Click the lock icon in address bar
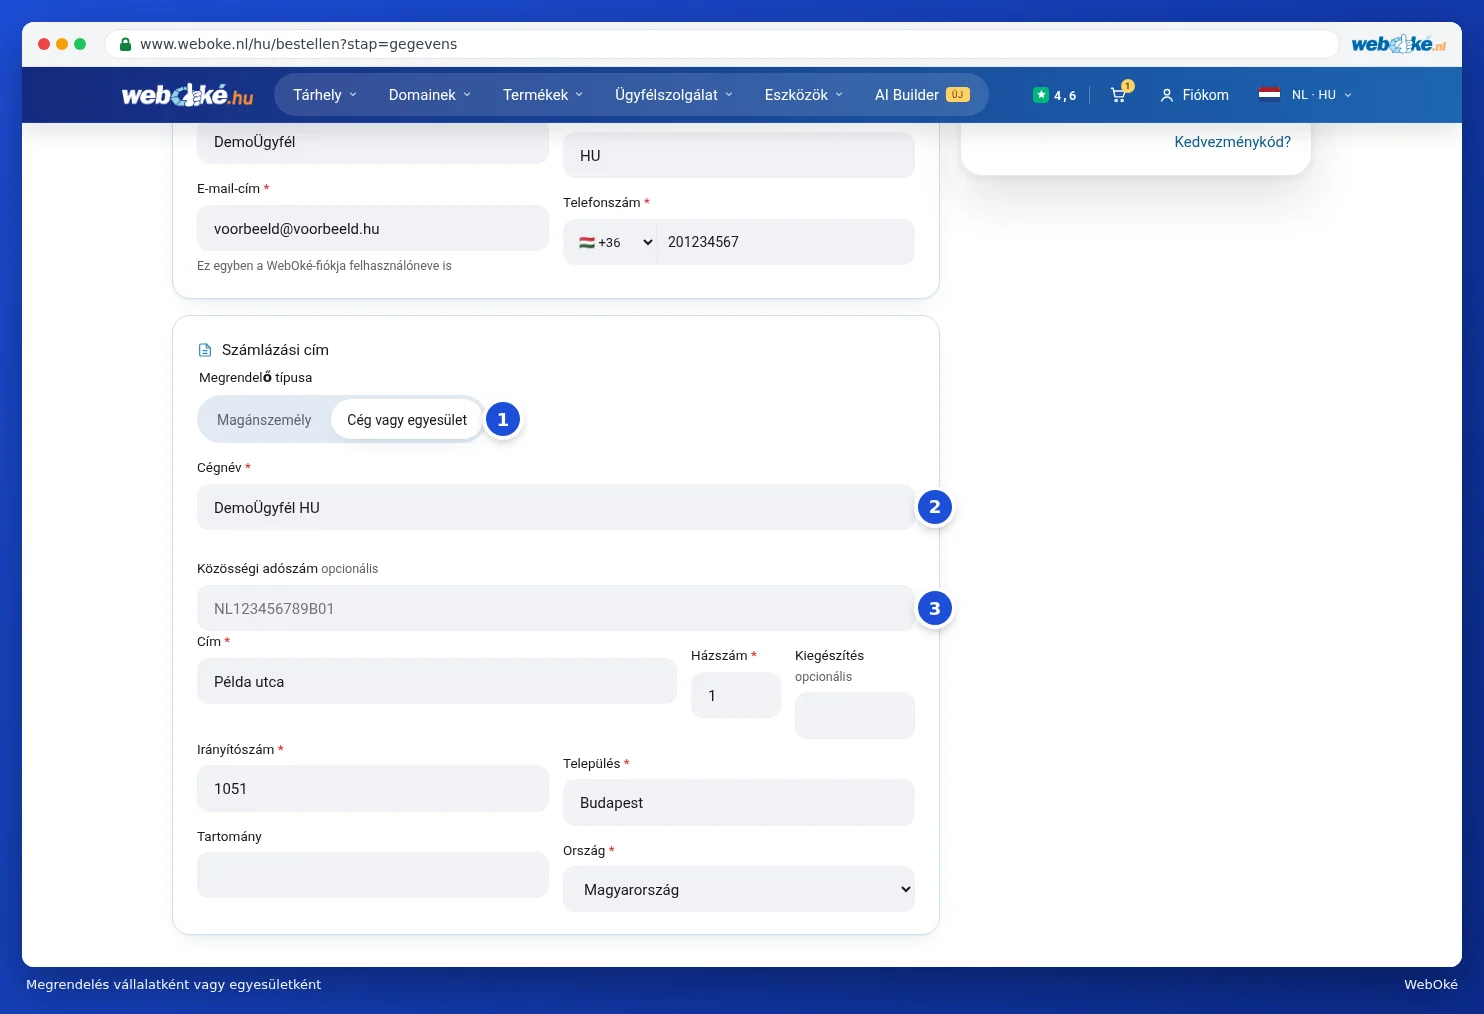 (125, 44)
